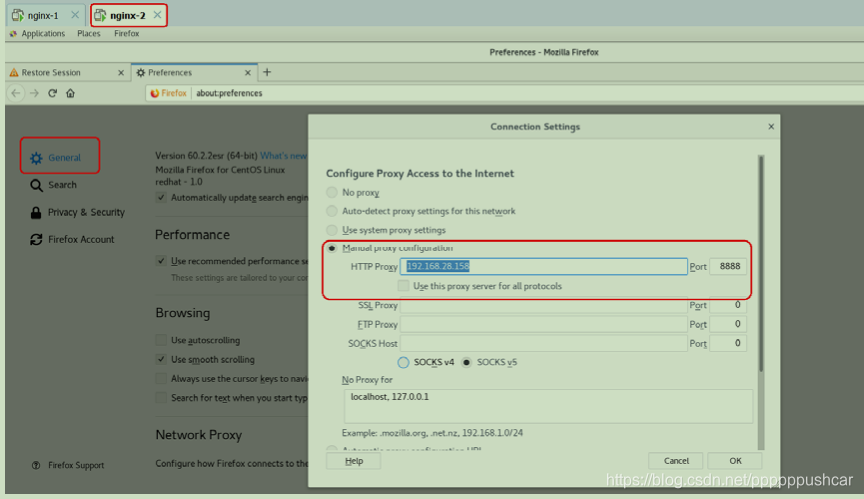The width and height of the screenshot is (864, 499).
Task: Go to the home page icon
Action: click(x=70, y=93)
